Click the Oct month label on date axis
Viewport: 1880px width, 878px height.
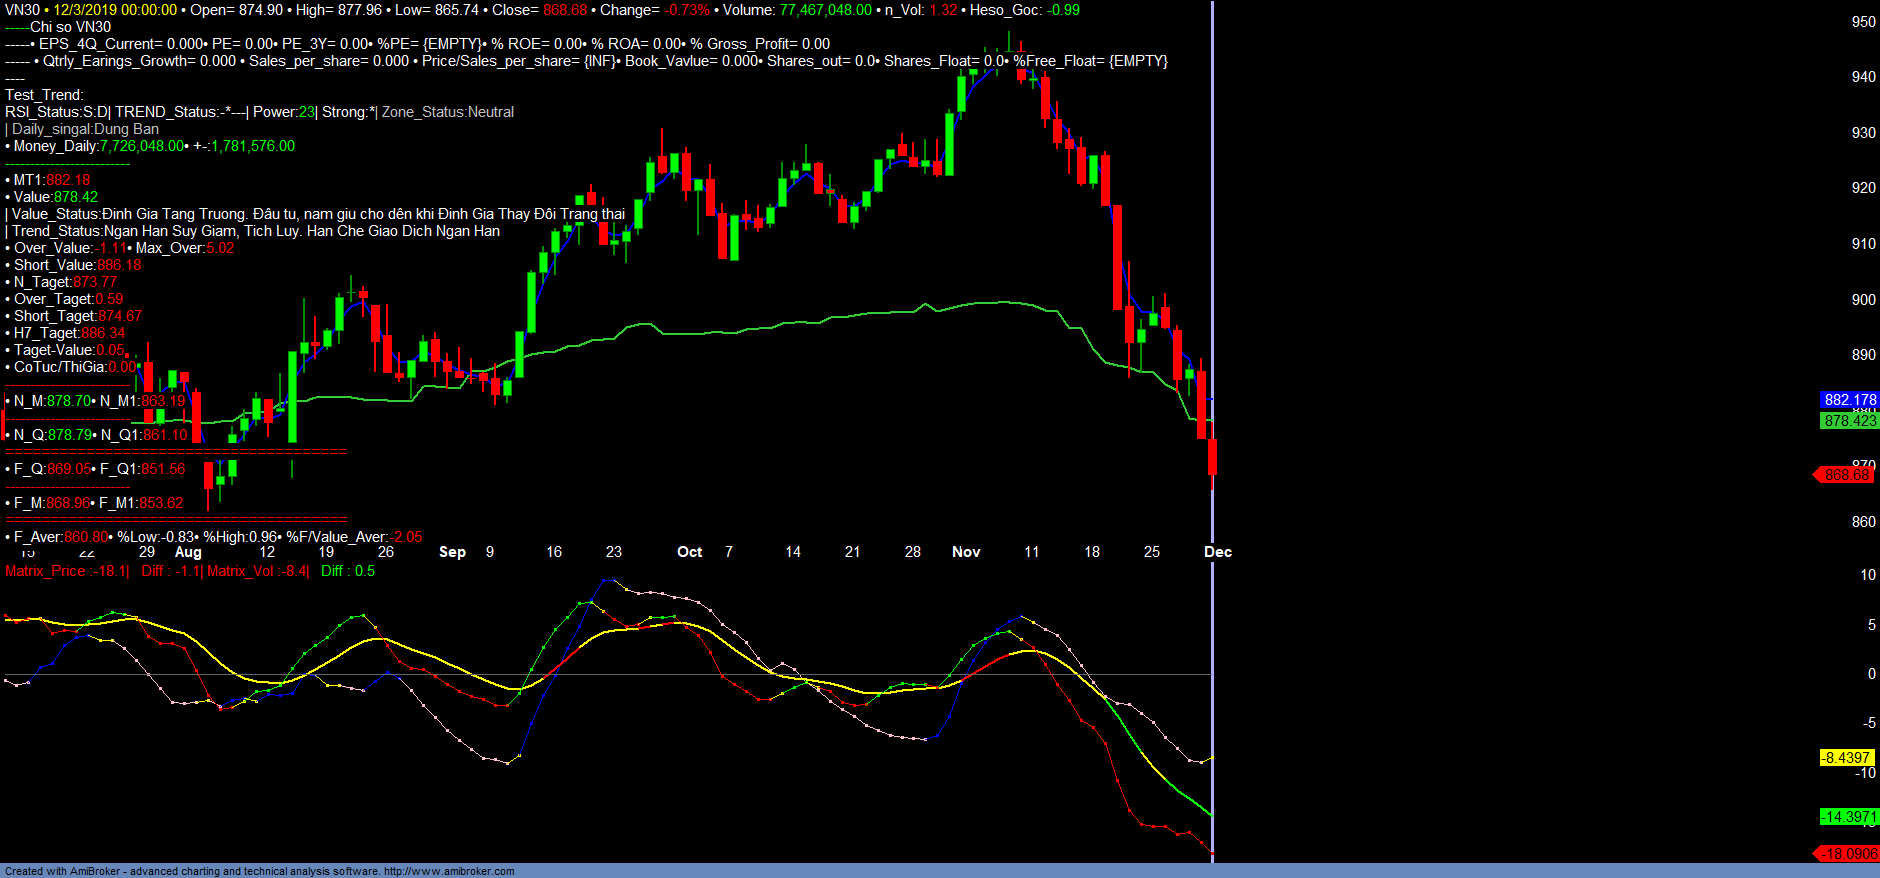click(689, 552)
